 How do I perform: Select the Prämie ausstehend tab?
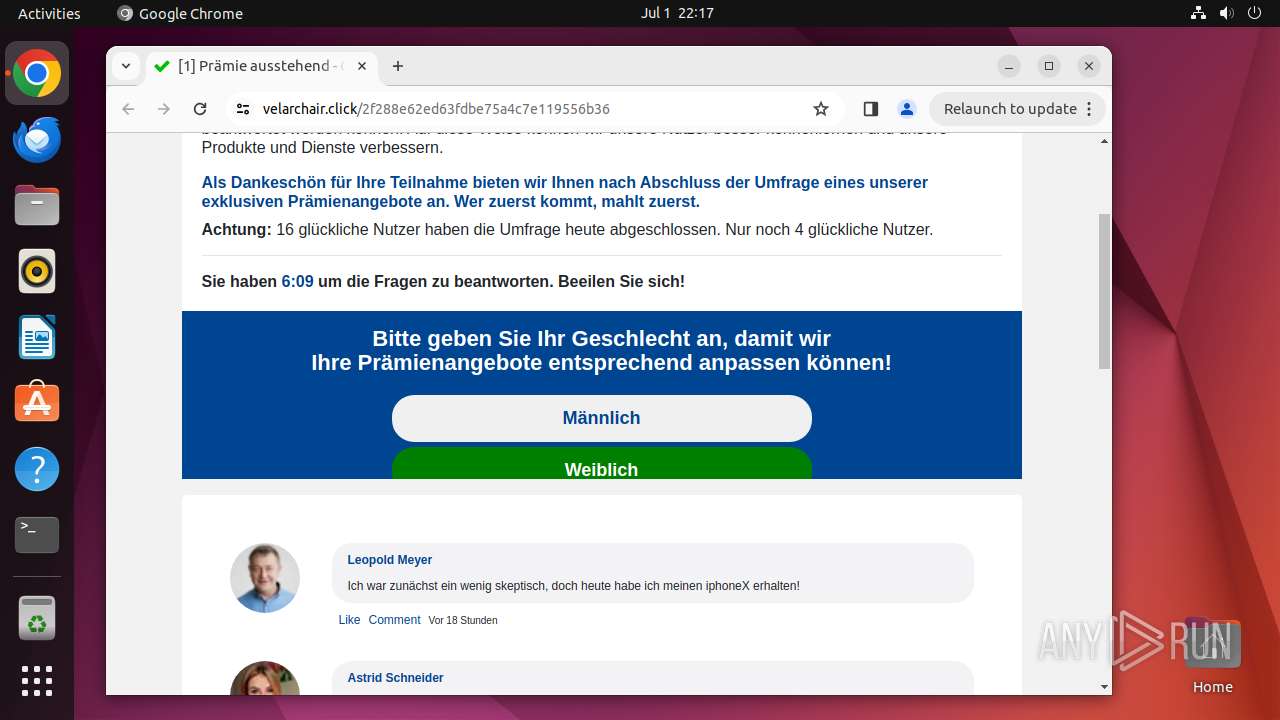point(262,66)
